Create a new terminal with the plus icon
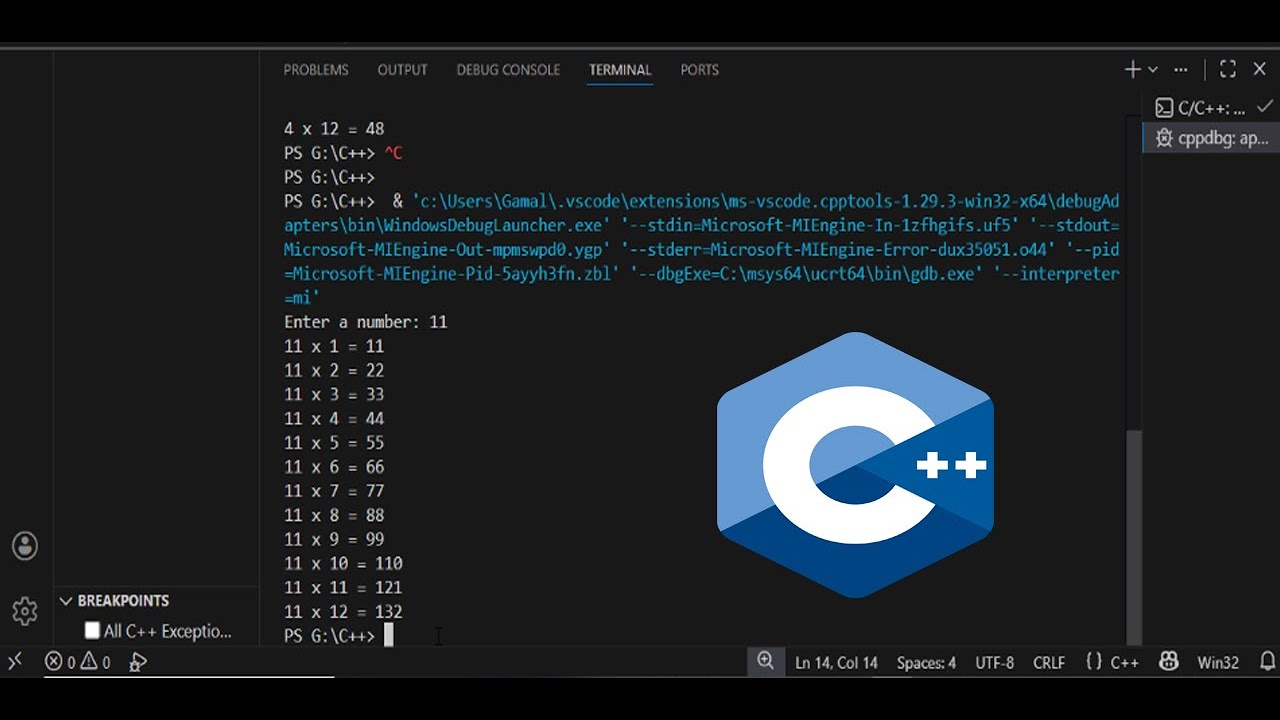The height and width of the screenshot is (720, 1280). (x=1132, y=69)
